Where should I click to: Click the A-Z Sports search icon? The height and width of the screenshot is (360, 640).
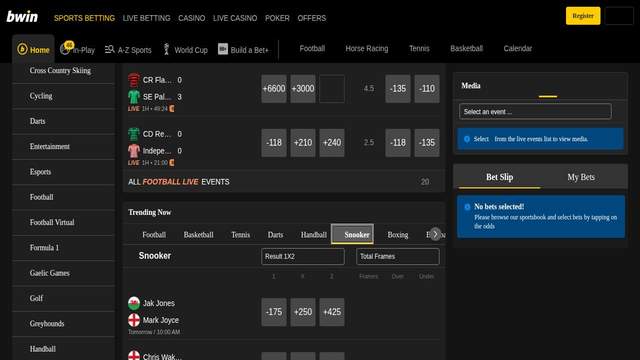pos(109,49)
